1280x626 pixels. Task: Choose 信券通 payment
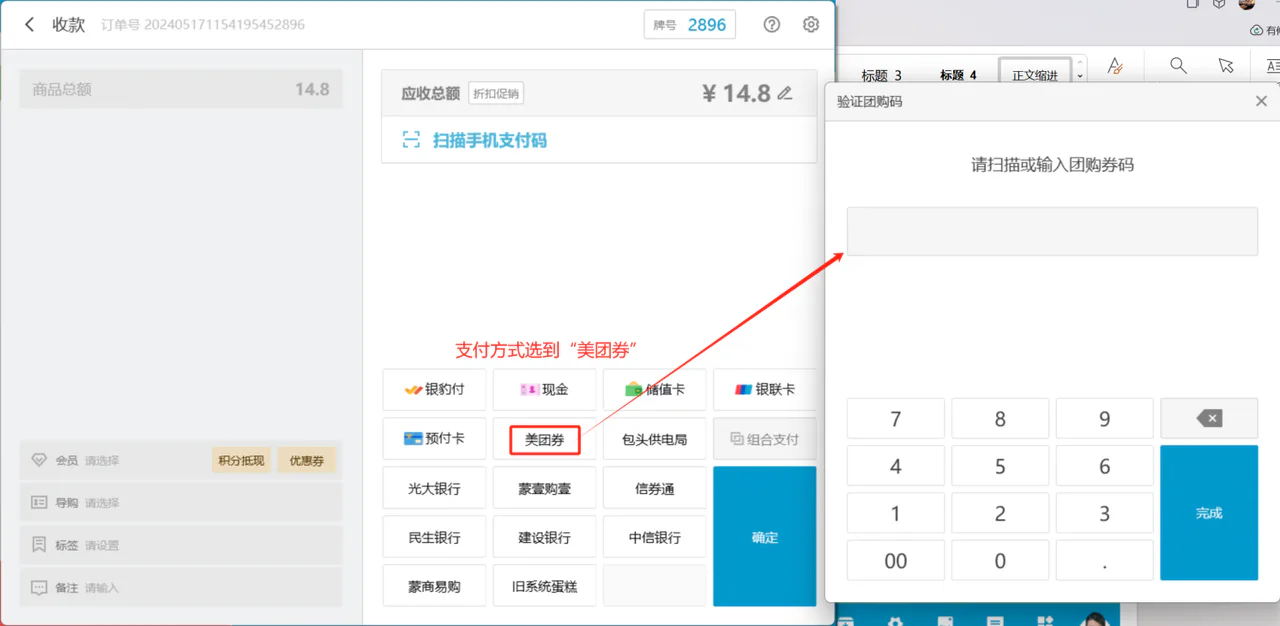(654, 488)
